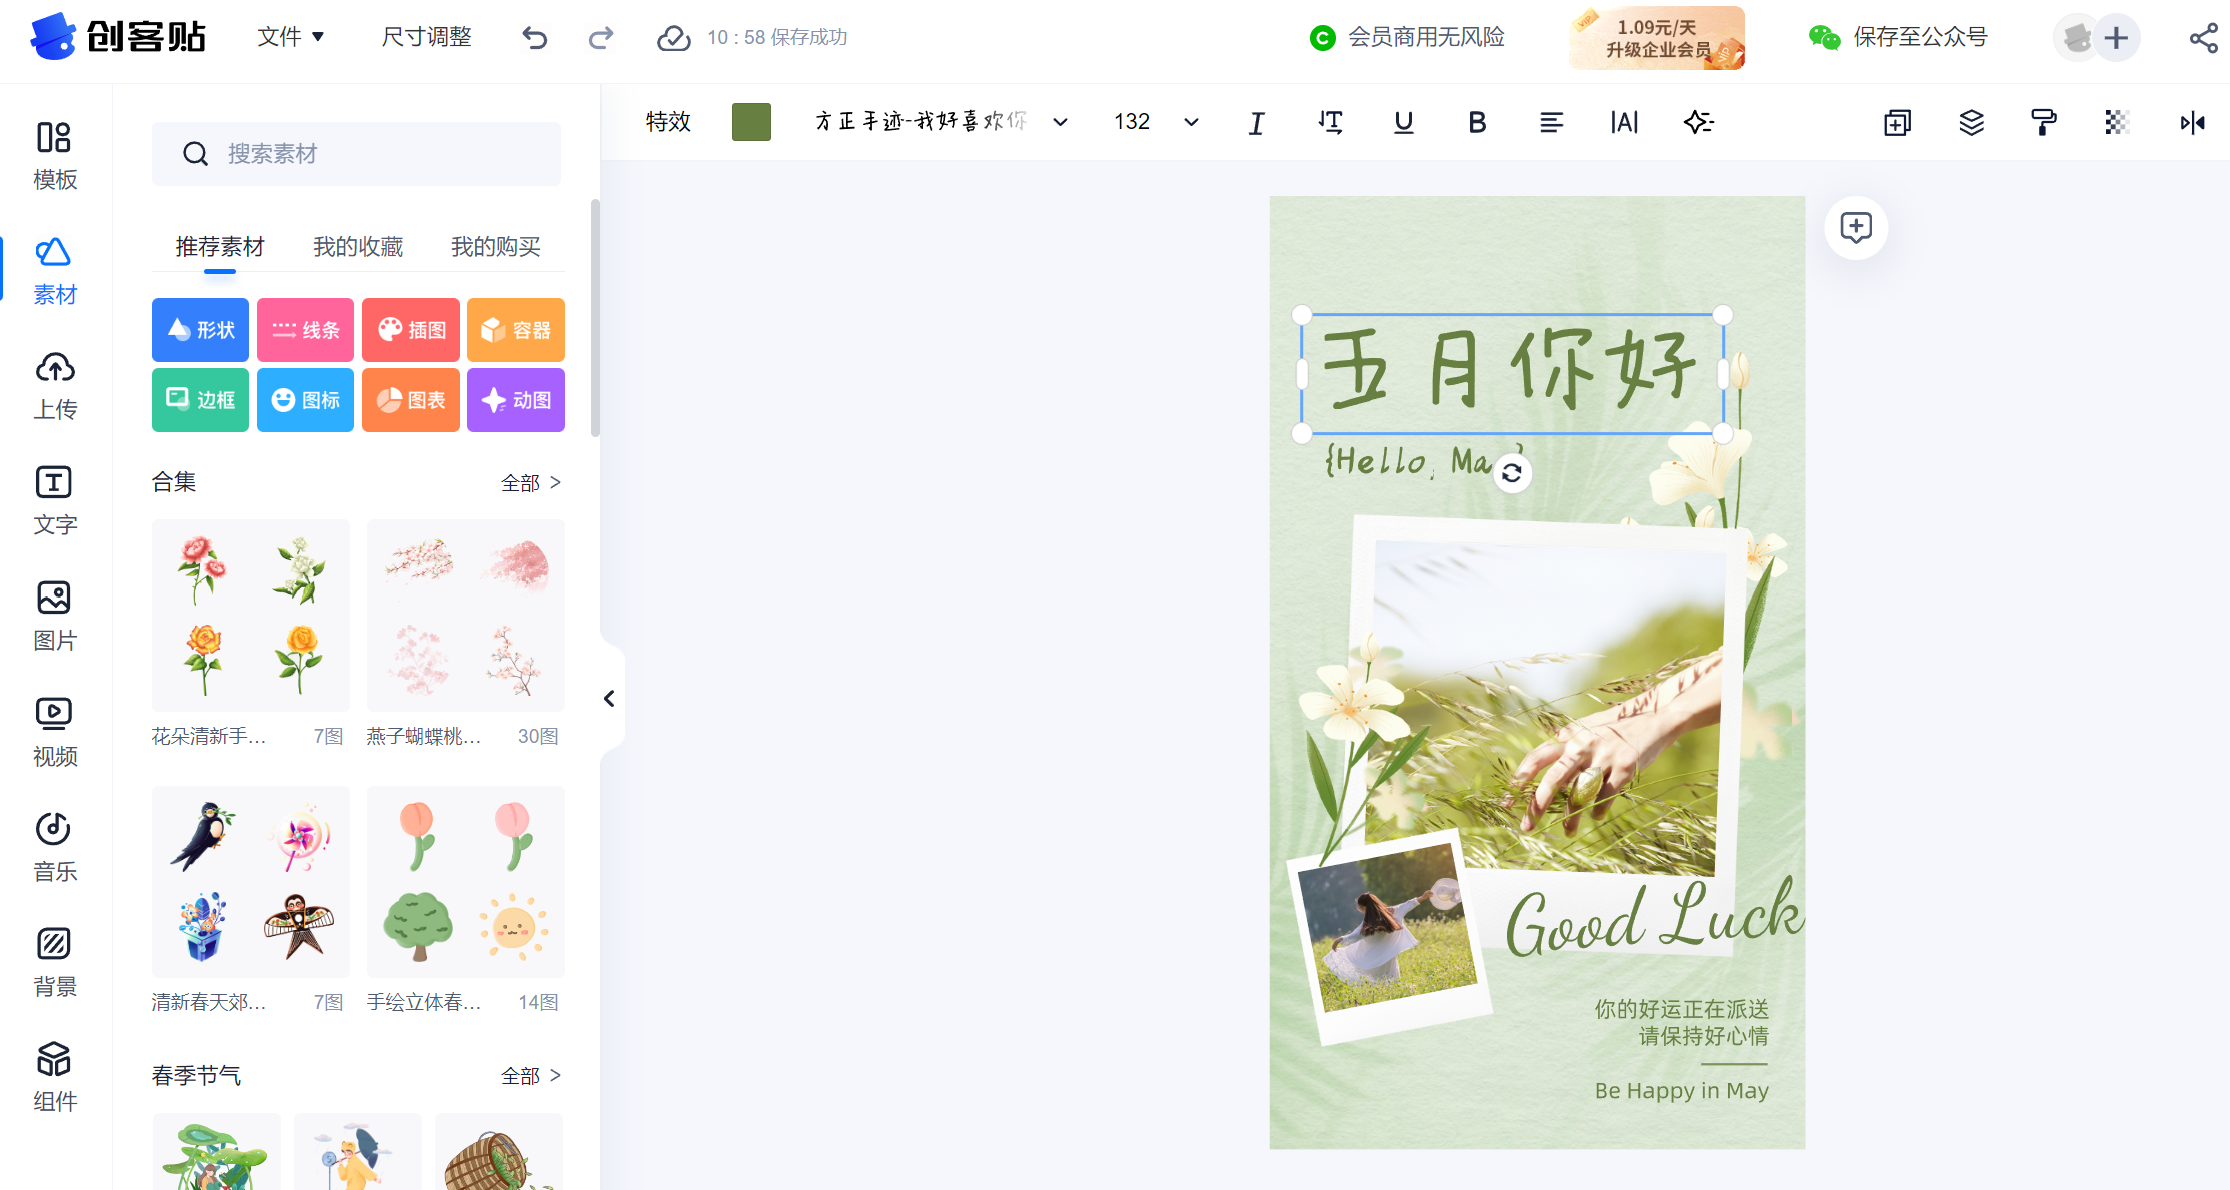2230x1190 pixels.
Task: Select the Be Happy in May text
Action: [x=1682, y=1091]
